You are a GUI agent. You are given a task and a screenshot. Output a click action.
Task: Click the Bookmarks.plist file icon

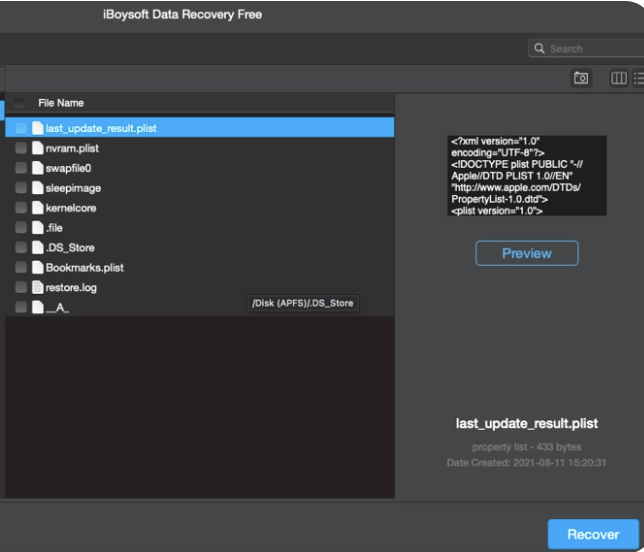click(x=38, y=267)
